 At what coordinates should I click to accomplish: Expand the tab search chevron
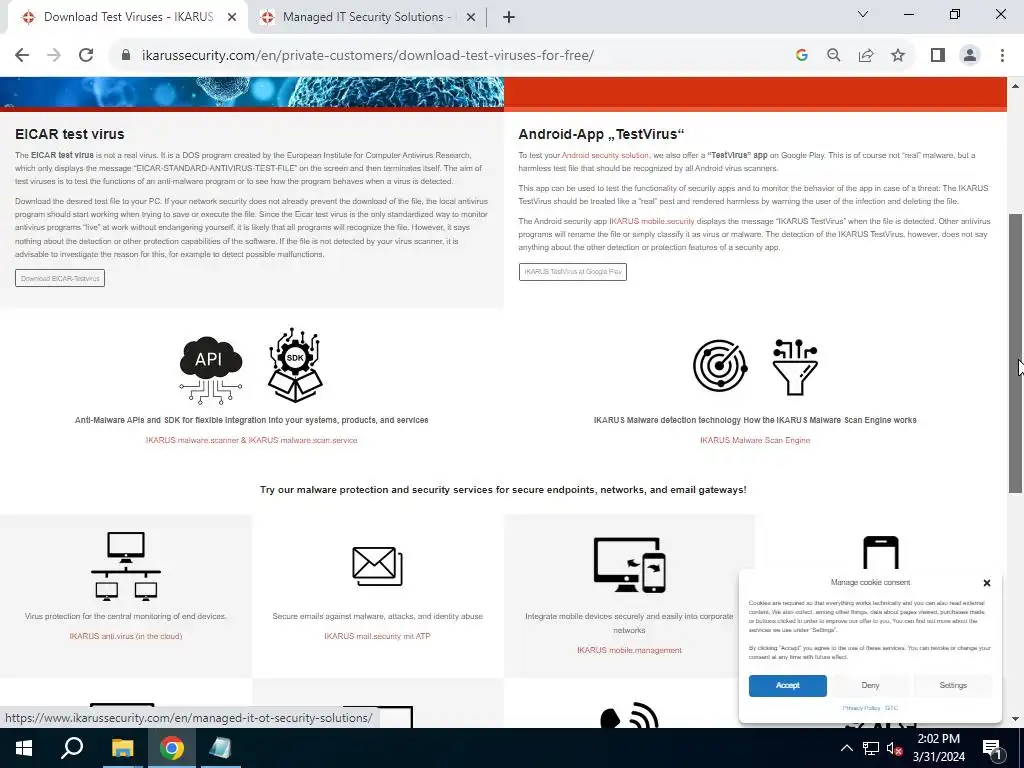tap(863, 14)
